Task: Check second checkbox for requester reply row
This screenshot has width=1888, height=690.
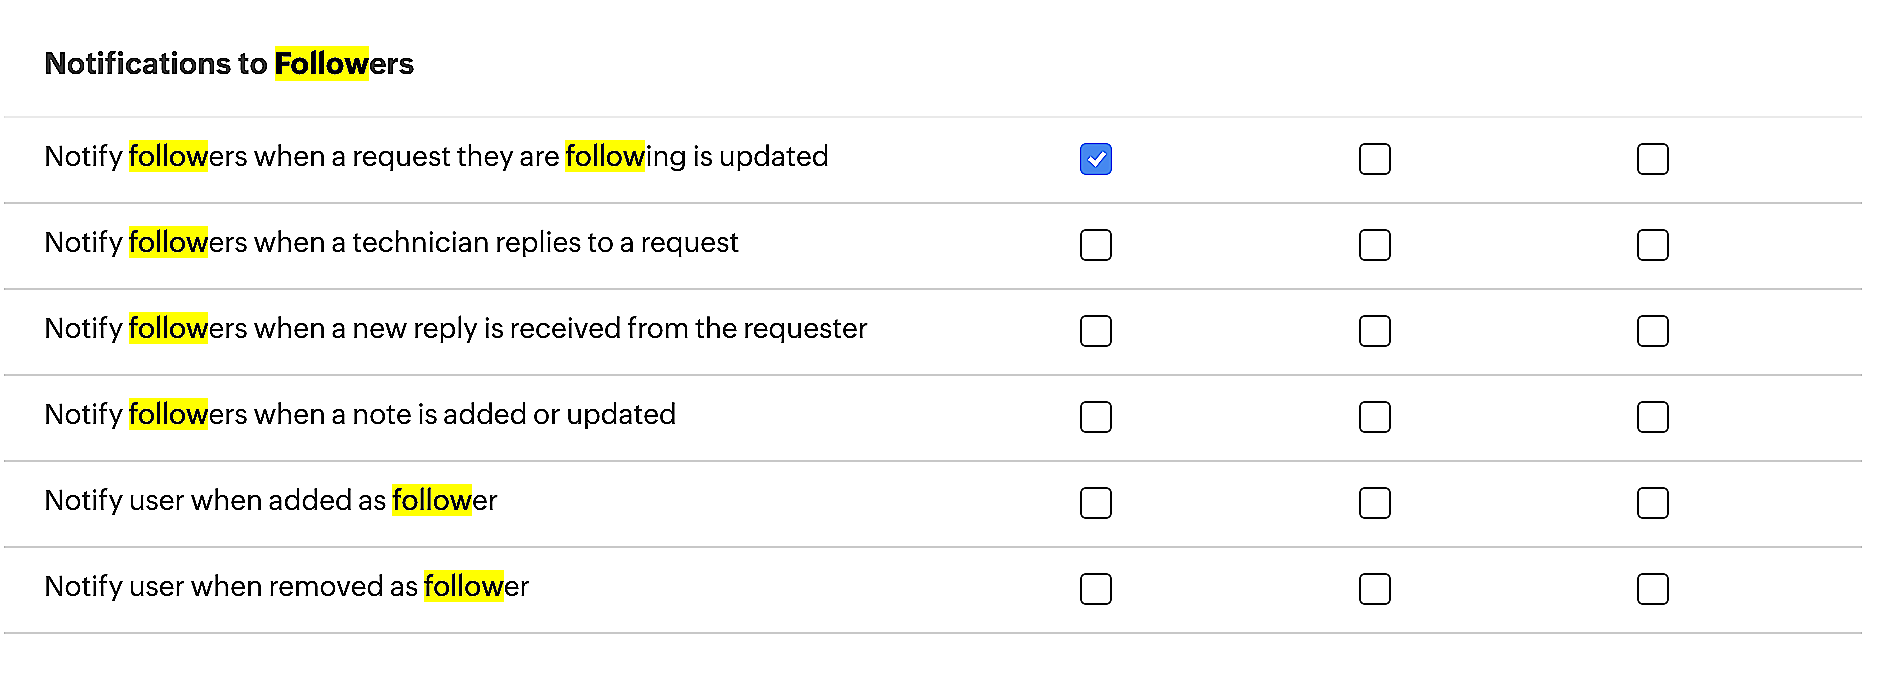Action: [x=1375, y=330]
